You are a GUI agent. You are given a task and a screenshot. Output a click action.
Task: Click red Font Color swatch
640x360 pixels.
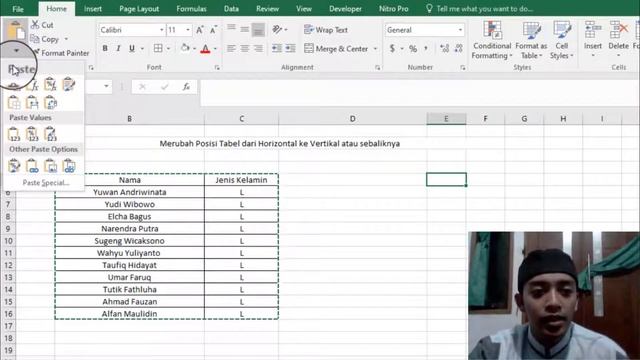pos(205,49)
